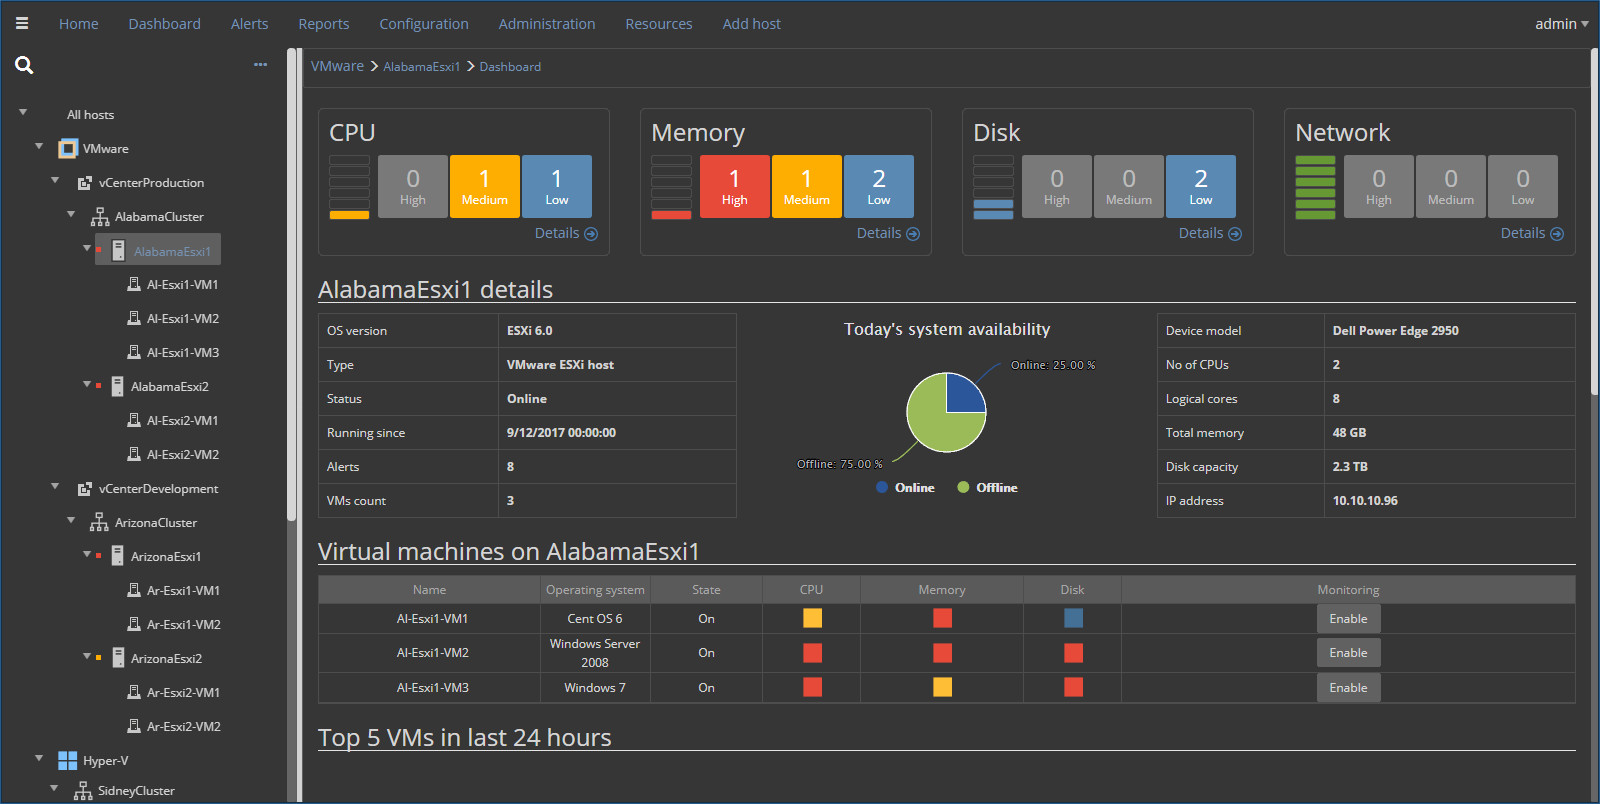The height and width of the screenshot is (804, 1600).
Task: Click the AlabamaEsxi1 host icon
Action: [x=118, y=250]
